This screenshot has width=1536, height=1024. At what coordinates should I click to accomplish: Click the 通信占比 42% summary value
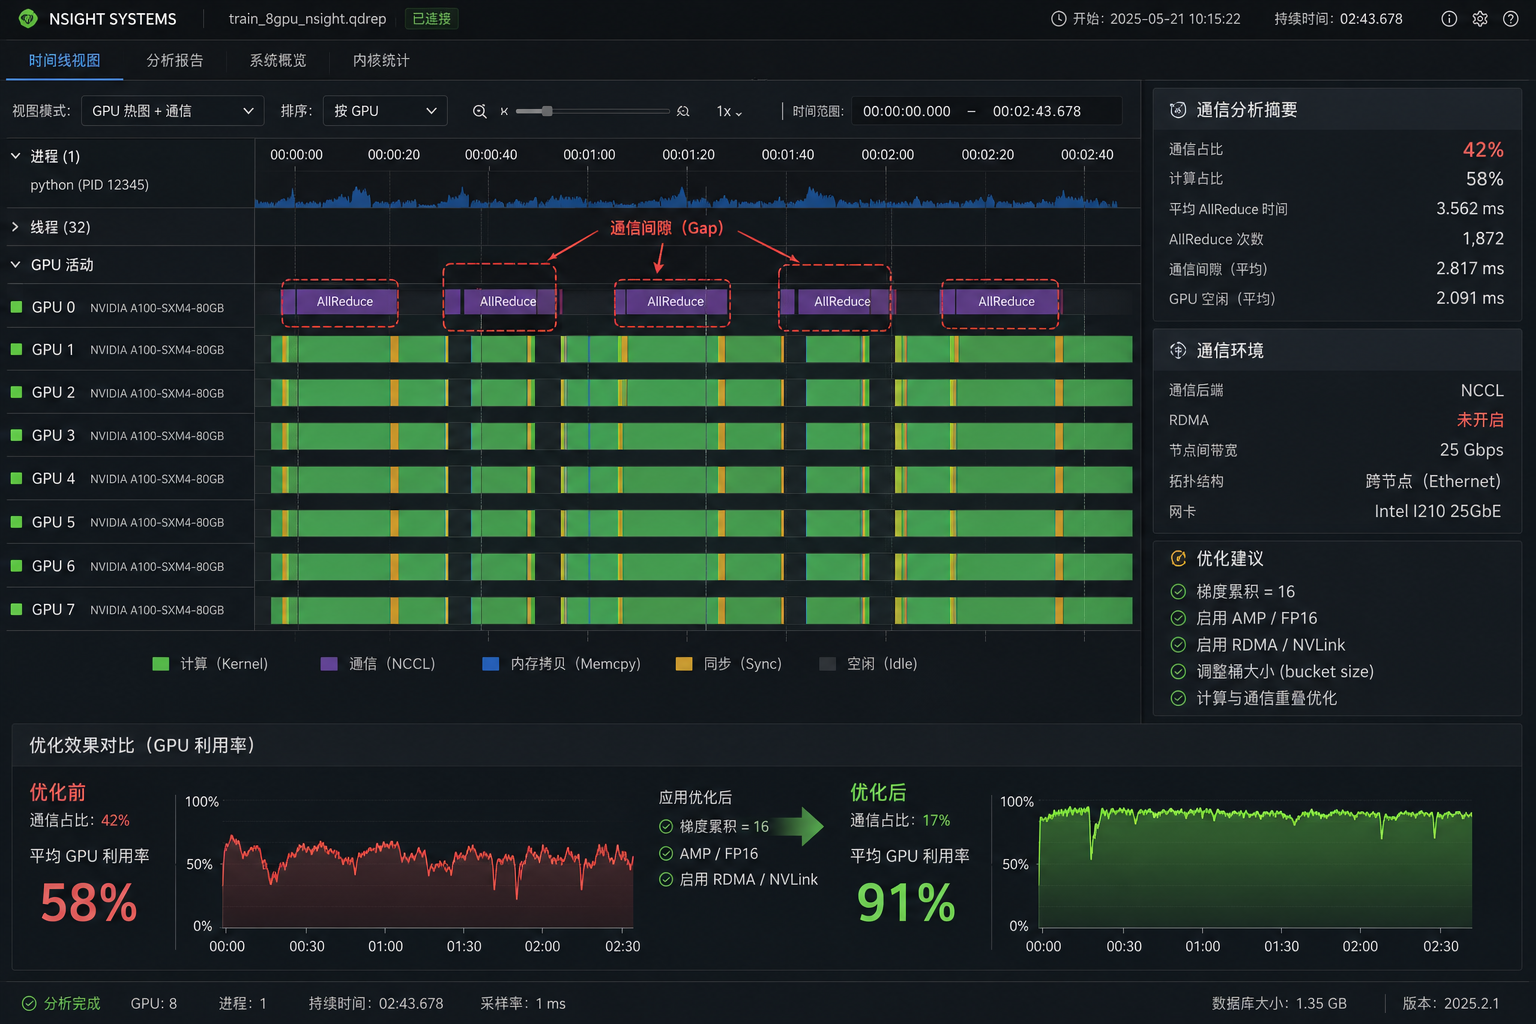[1483, 150]
